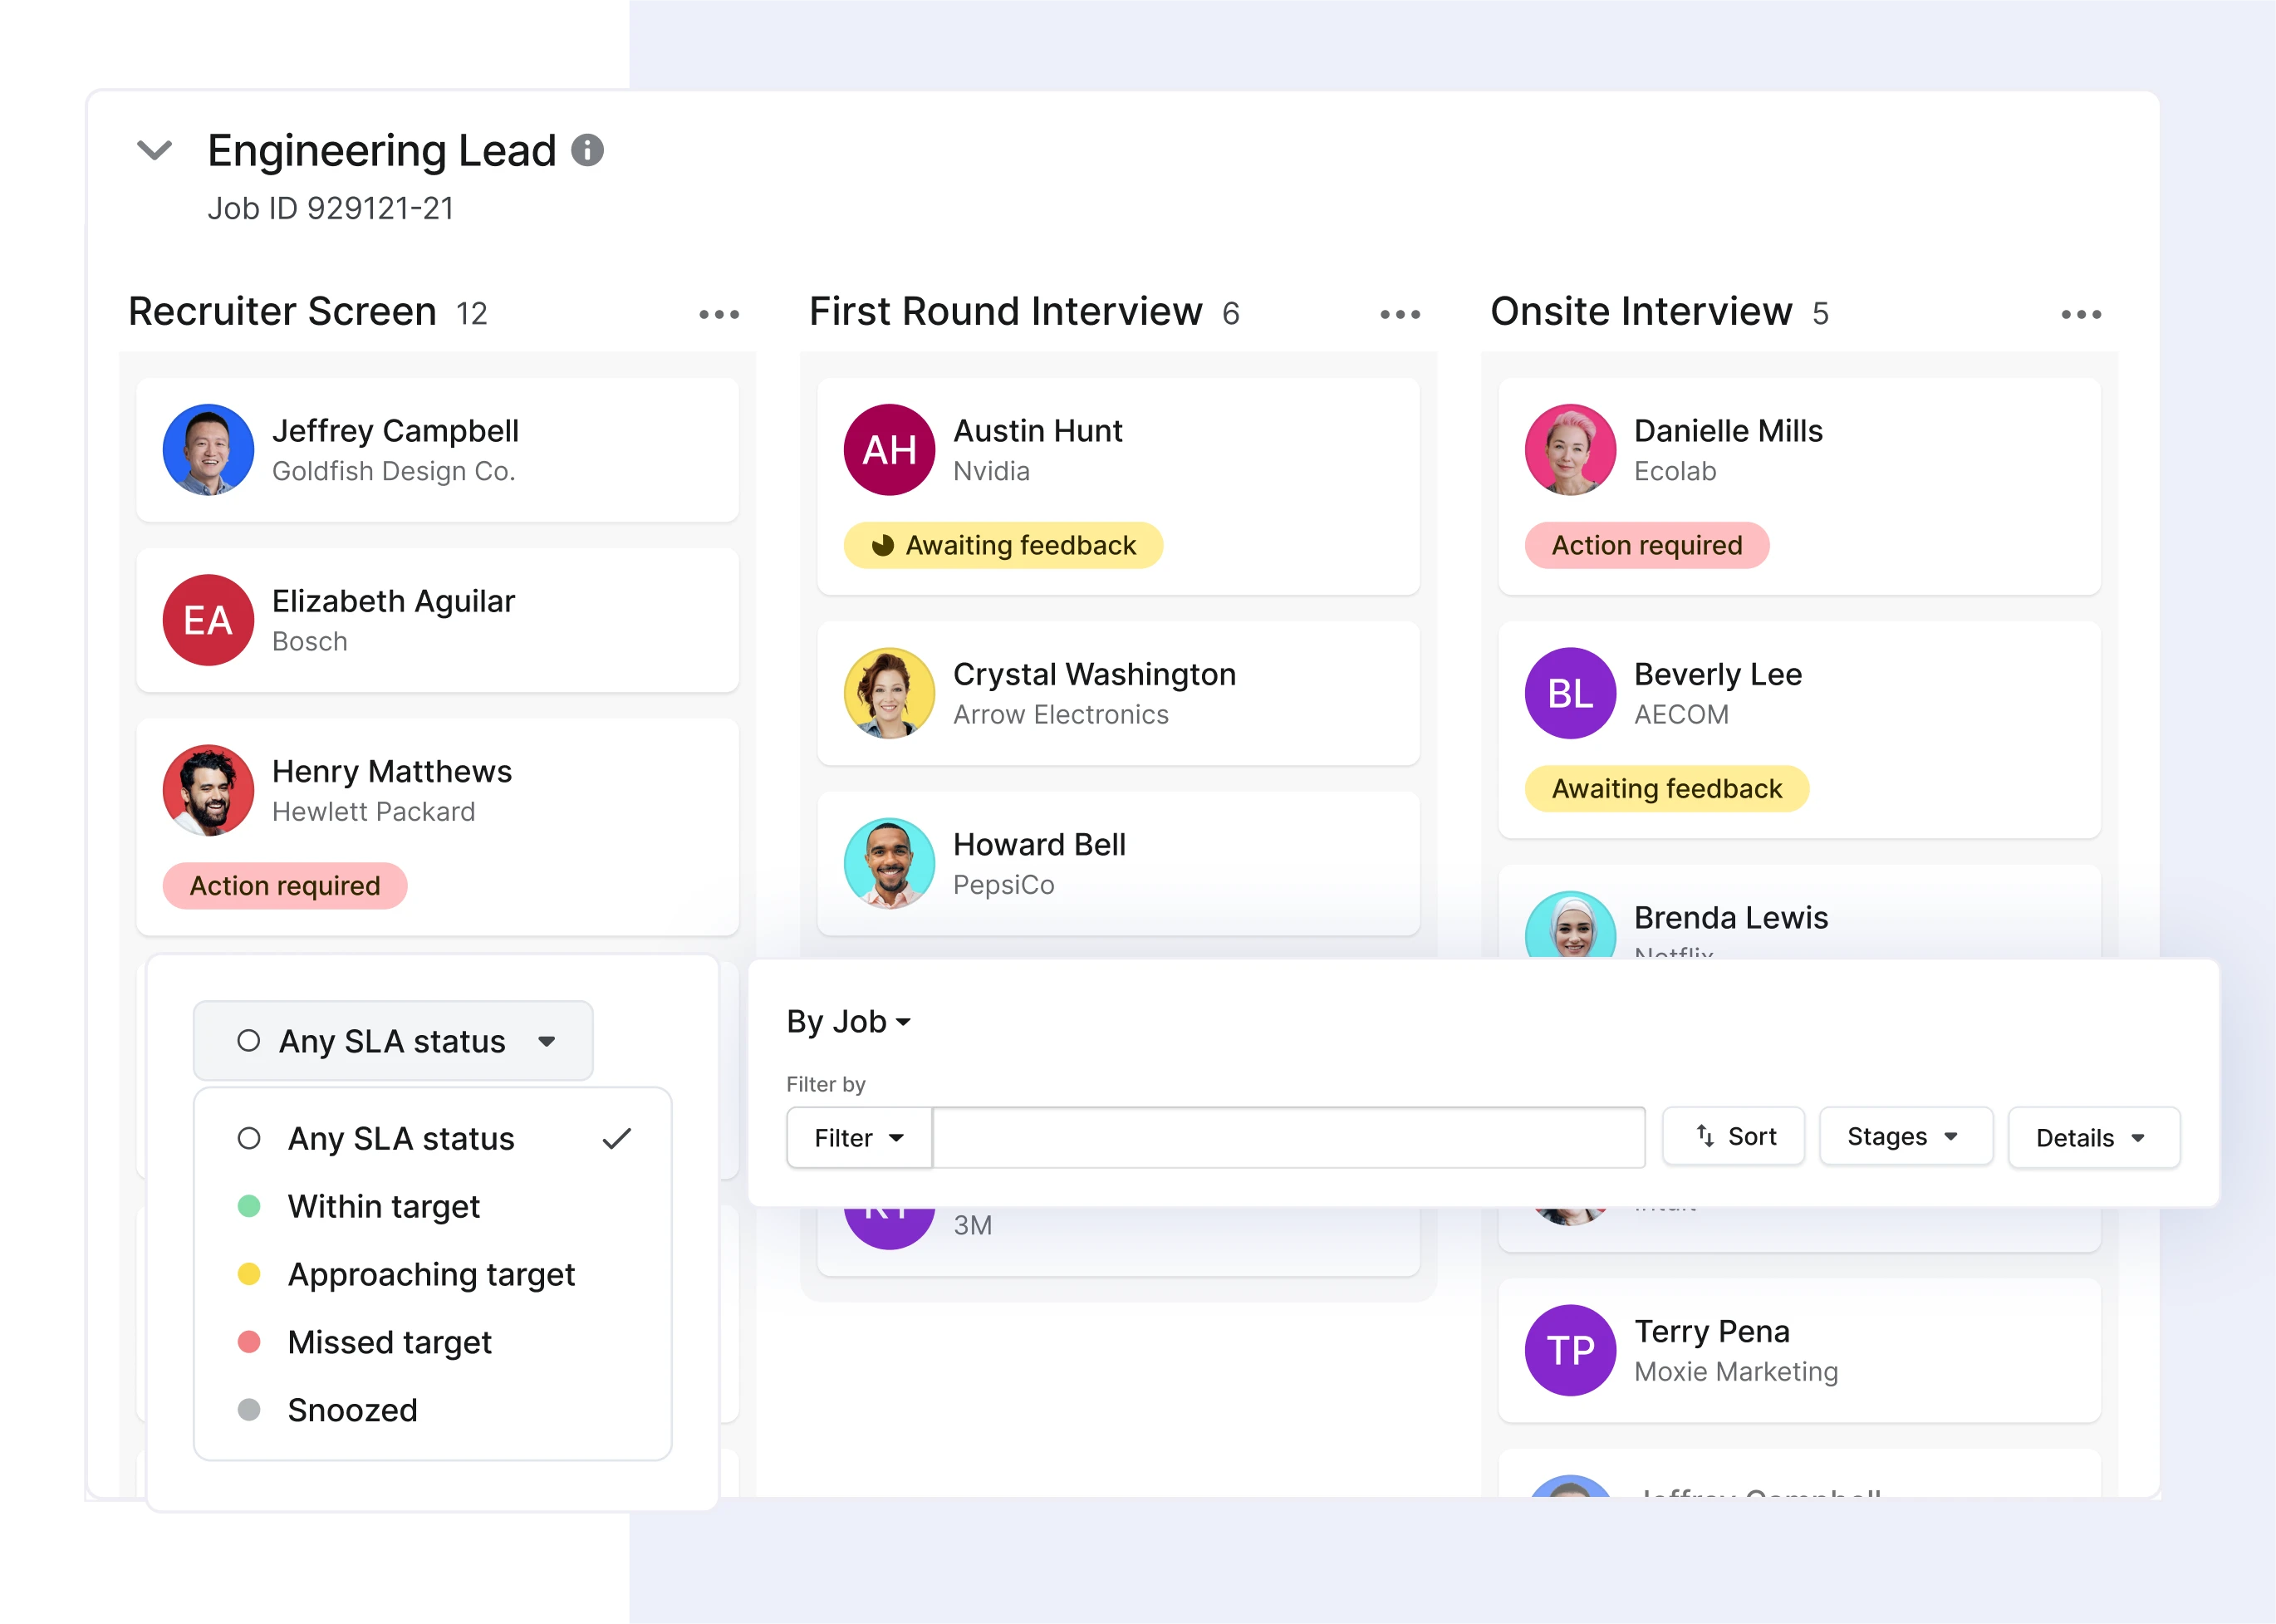Open the three-dot menu for Onsite Interview
2276x1624 pixels.
2079,316
